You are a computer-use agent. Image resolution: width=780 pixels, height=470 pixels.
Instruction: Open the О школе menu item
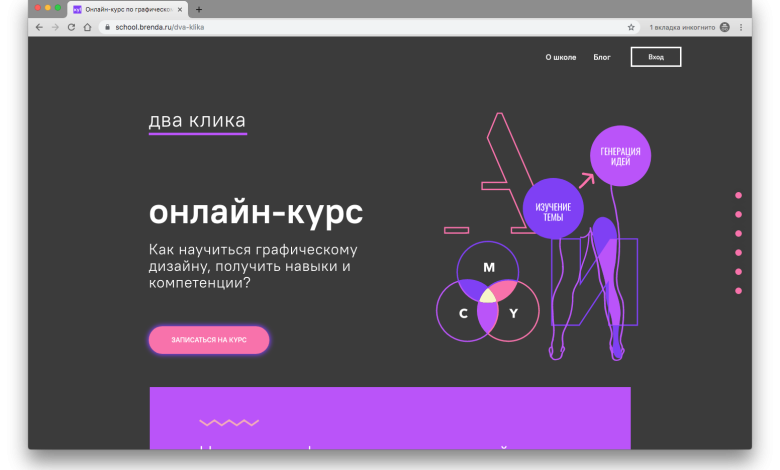(x=560, y=57)
